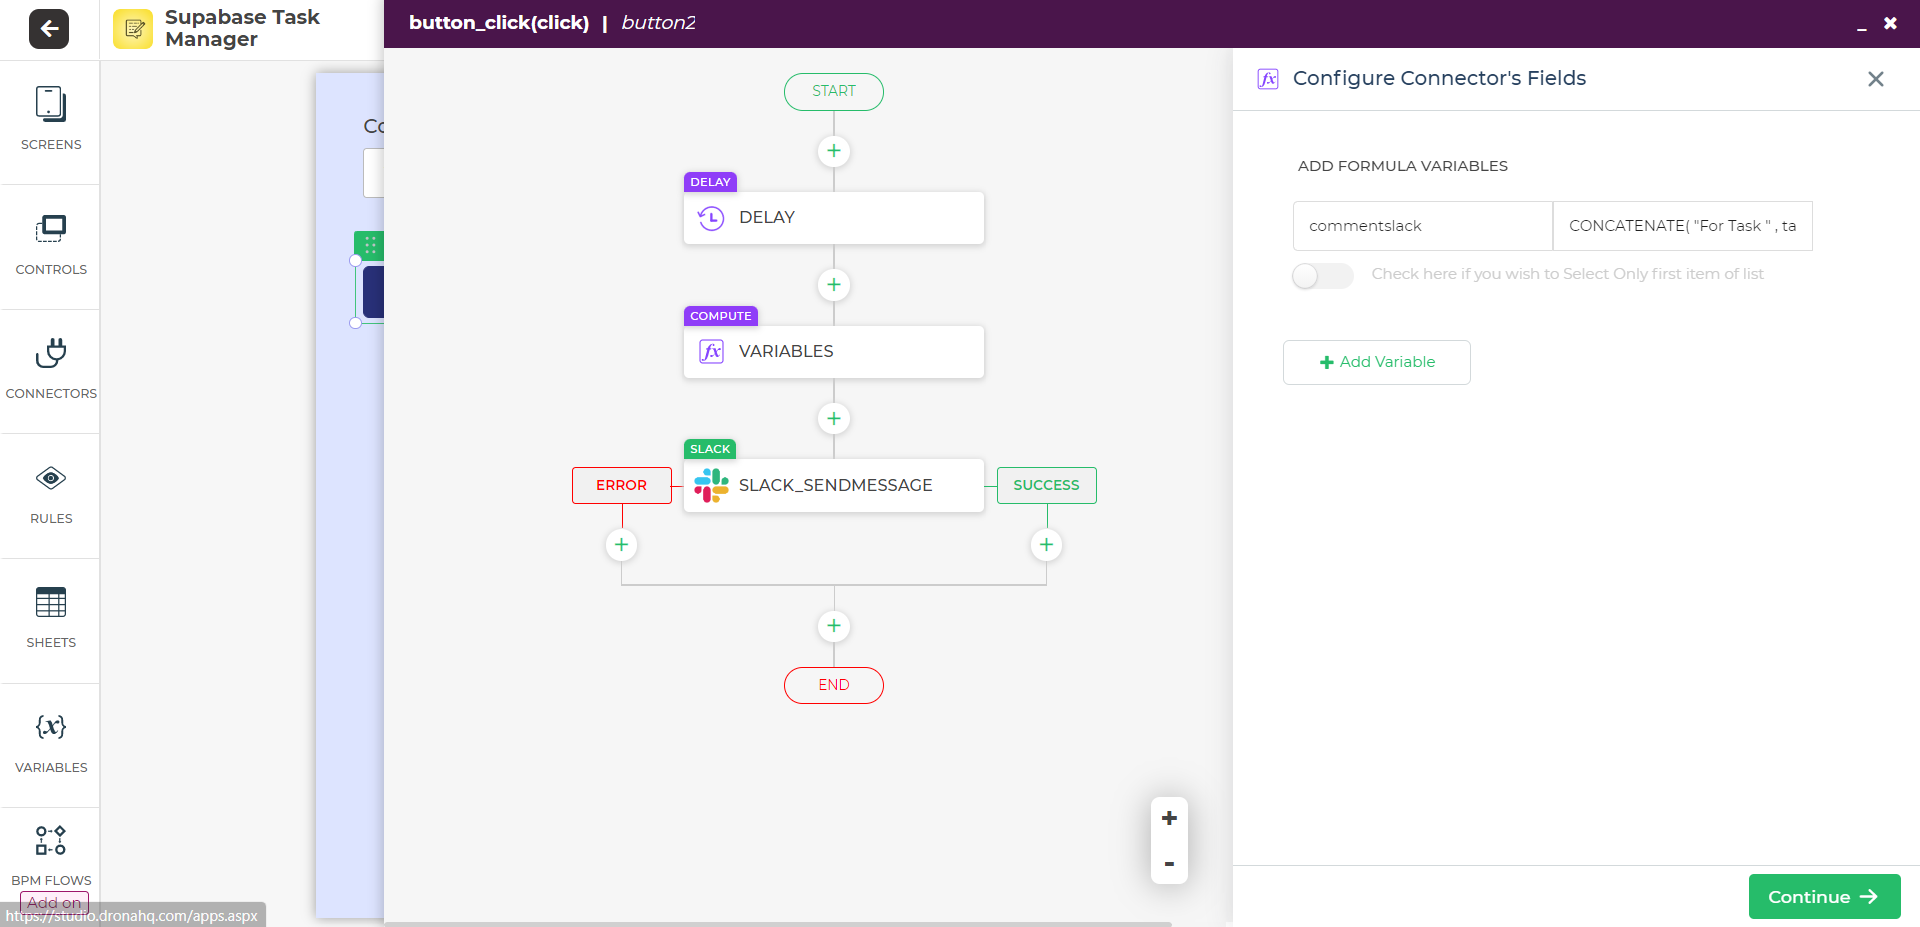This screenshot has width=1920, height=927.
Task: Open the Sheets panel
Action: point(51,618)
